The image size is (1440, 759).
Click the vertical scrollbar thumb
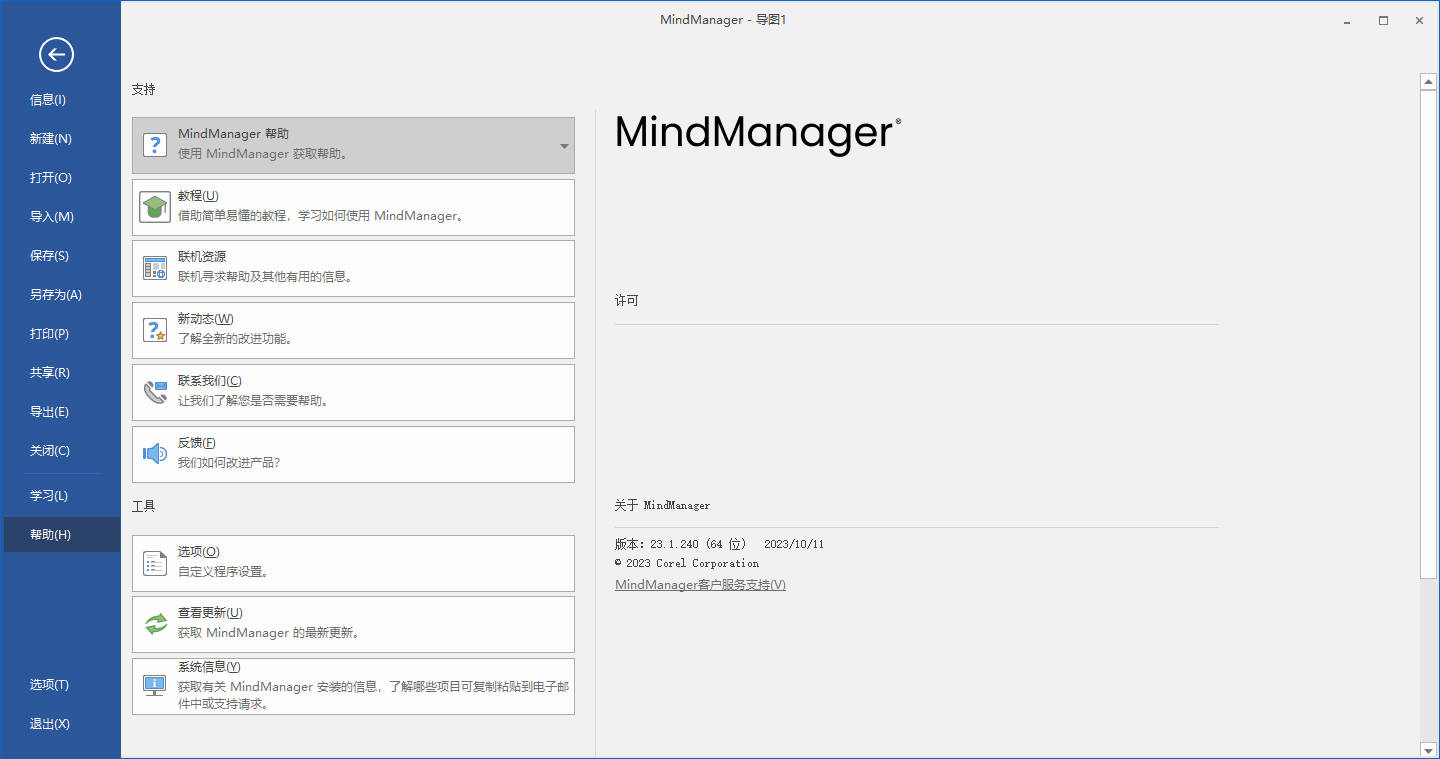pos(1428,334)
